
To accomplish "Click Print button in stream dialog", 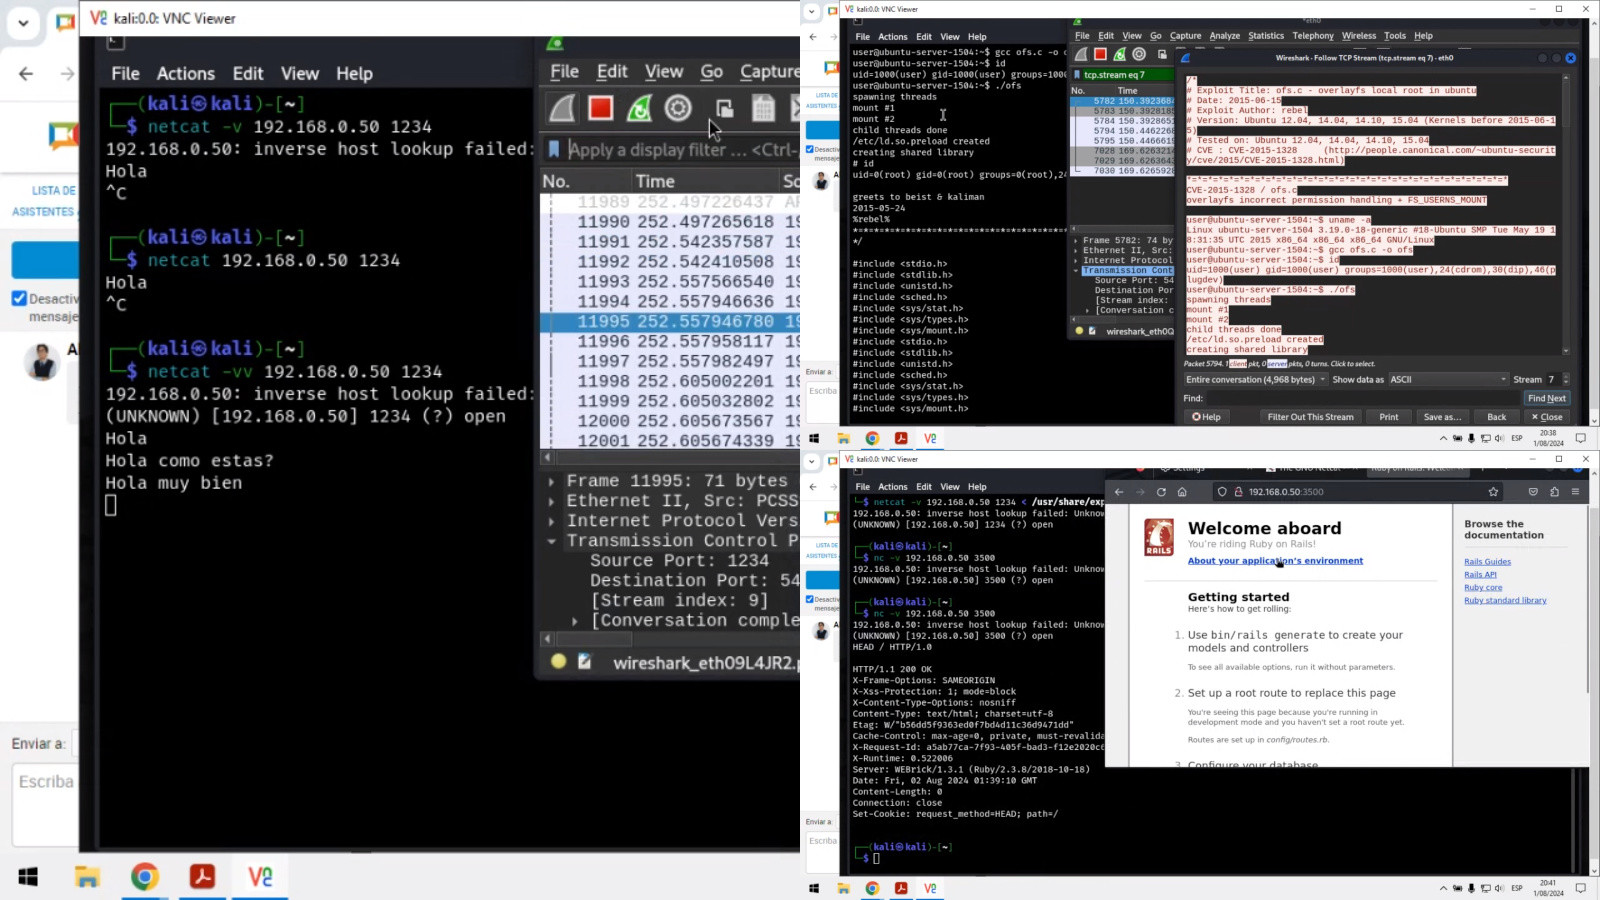I will (1389, 417).
